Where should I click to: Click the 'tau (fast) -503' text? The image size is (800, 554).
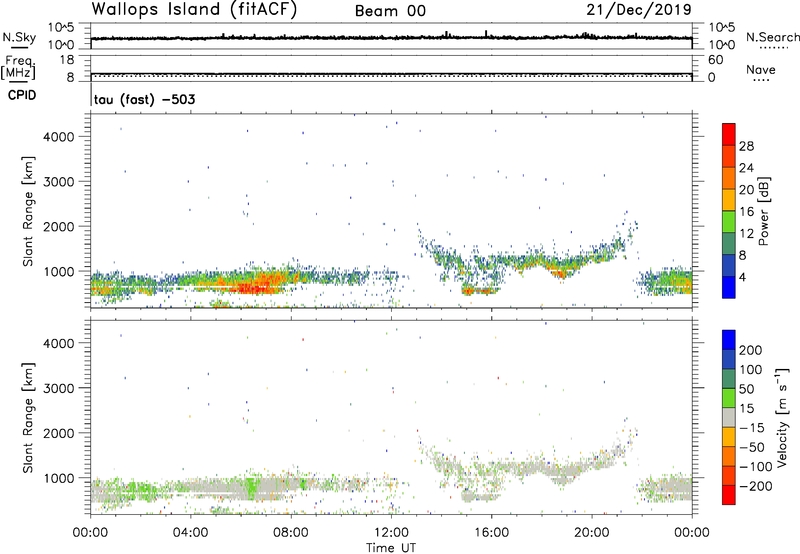(x=144, y=99)
